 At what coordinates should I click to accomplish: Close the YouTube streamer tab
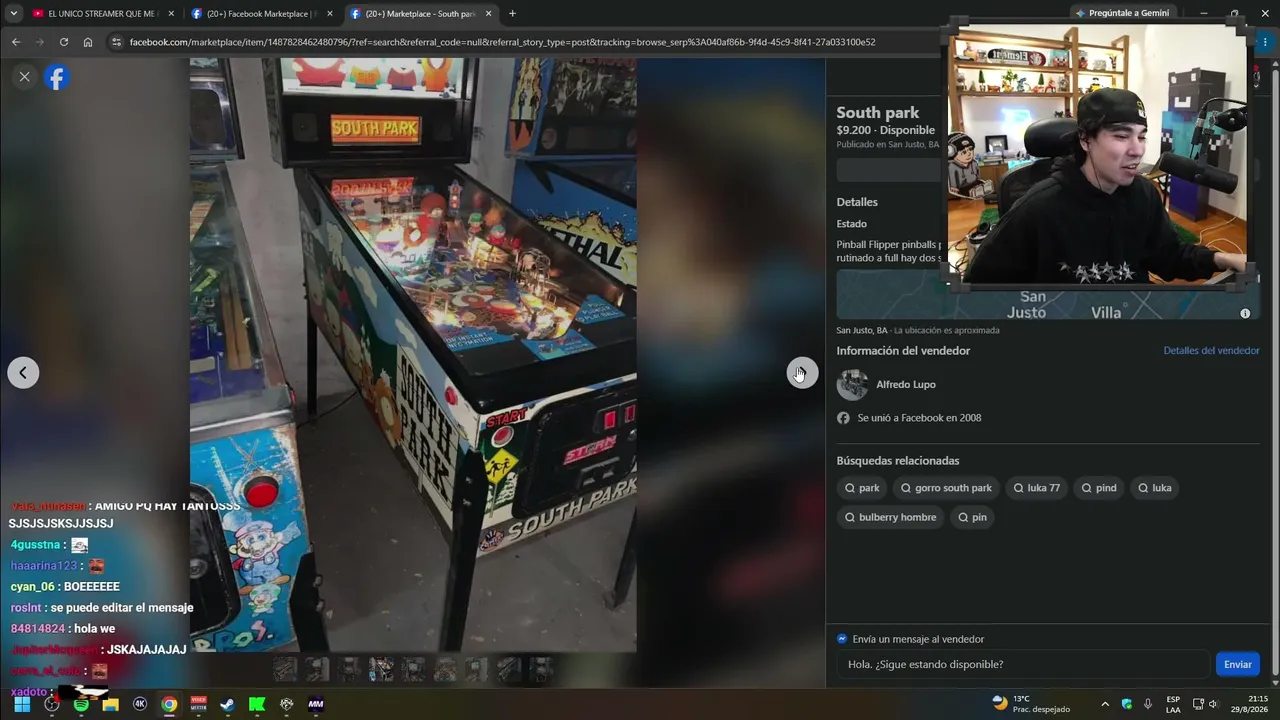(171, 14)
